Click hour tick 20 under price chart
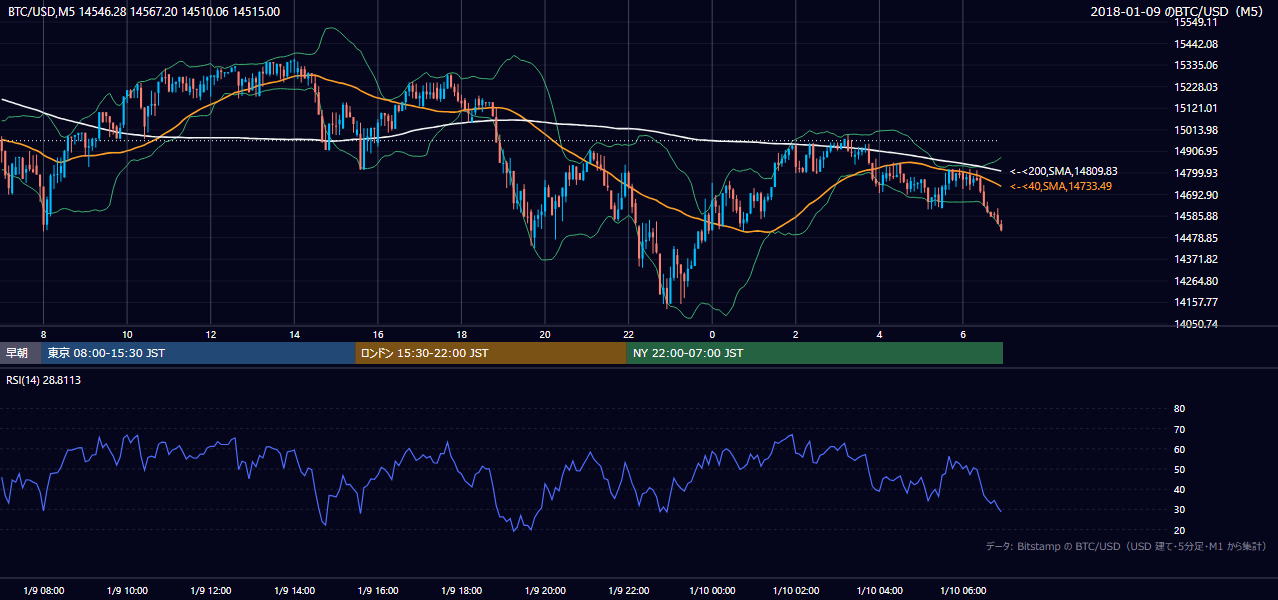Image resolution: width=1278 pixels, height=600 pixels. (544, 334)
